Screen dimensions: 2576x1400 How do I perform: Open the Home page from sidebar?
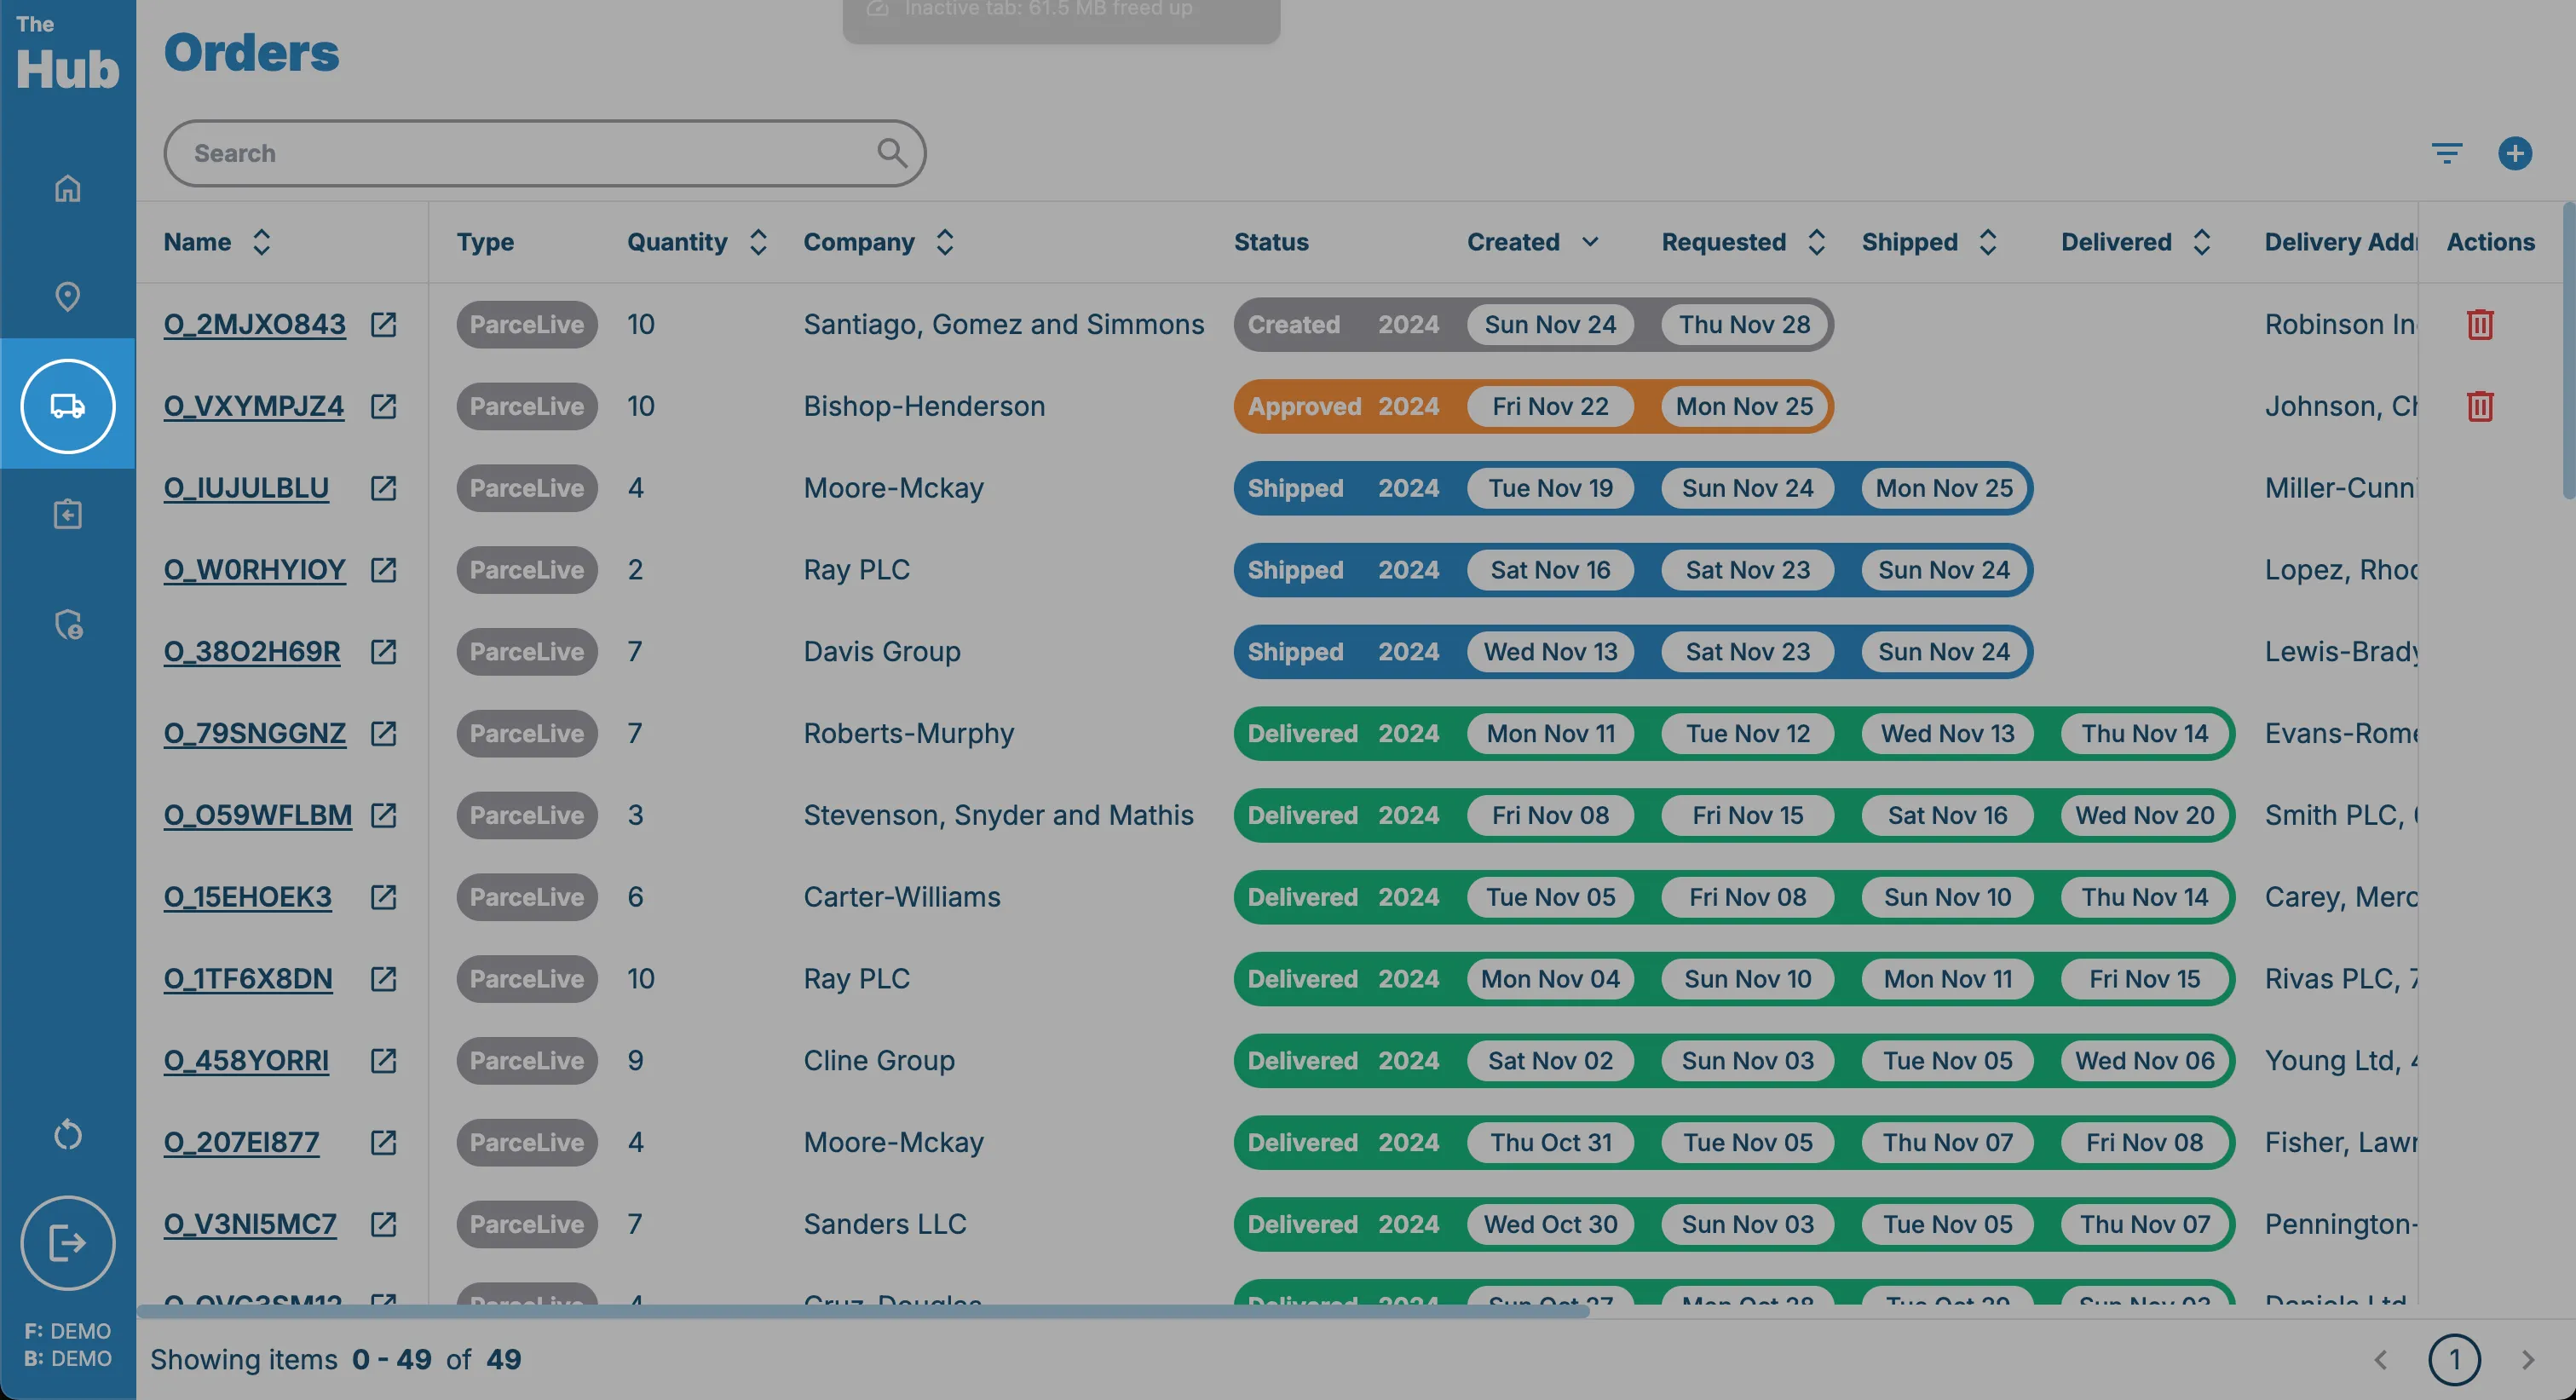pos(67,188)
